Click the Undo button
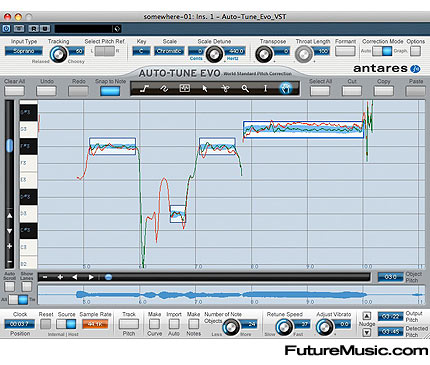This screenshot has width=430, height=365. click(x=46, y=91)
